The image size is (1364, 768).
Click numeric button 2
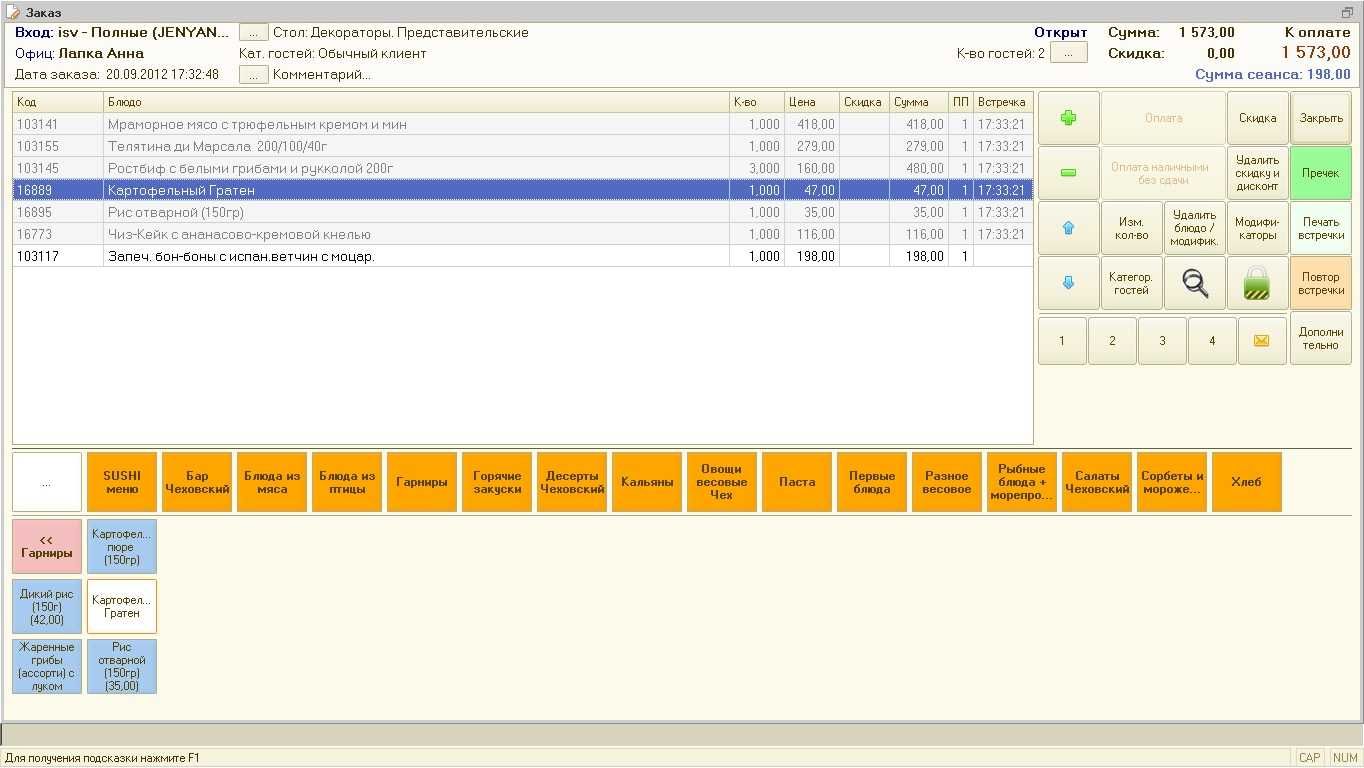click(x=1112, y=341)
